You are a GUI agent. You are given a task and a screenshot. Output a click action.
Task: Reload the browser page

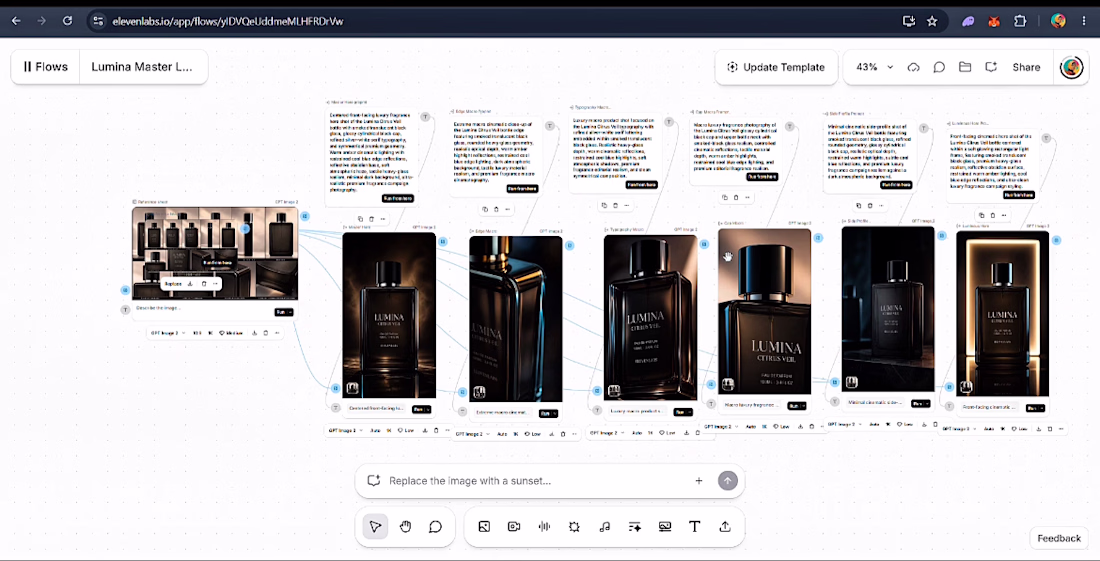(67, 21)
